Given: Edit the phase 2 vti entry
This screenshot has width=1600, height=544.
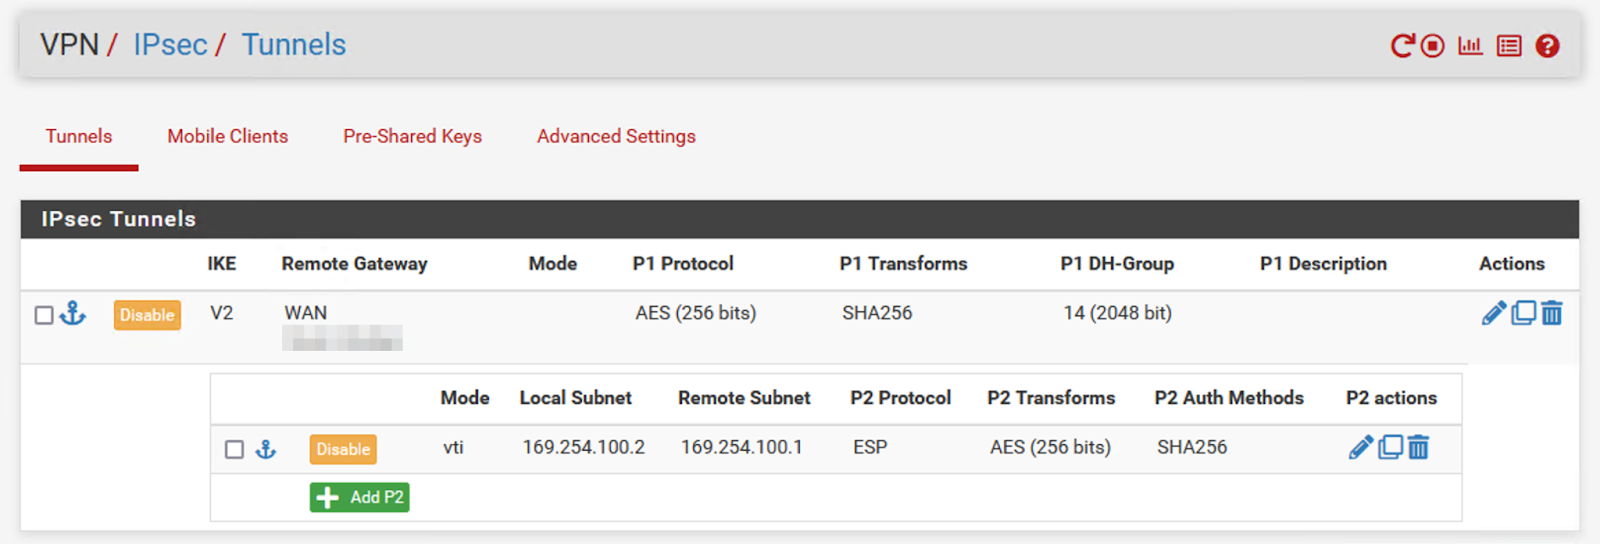Looking at the screenshot, I should 1361,447.
